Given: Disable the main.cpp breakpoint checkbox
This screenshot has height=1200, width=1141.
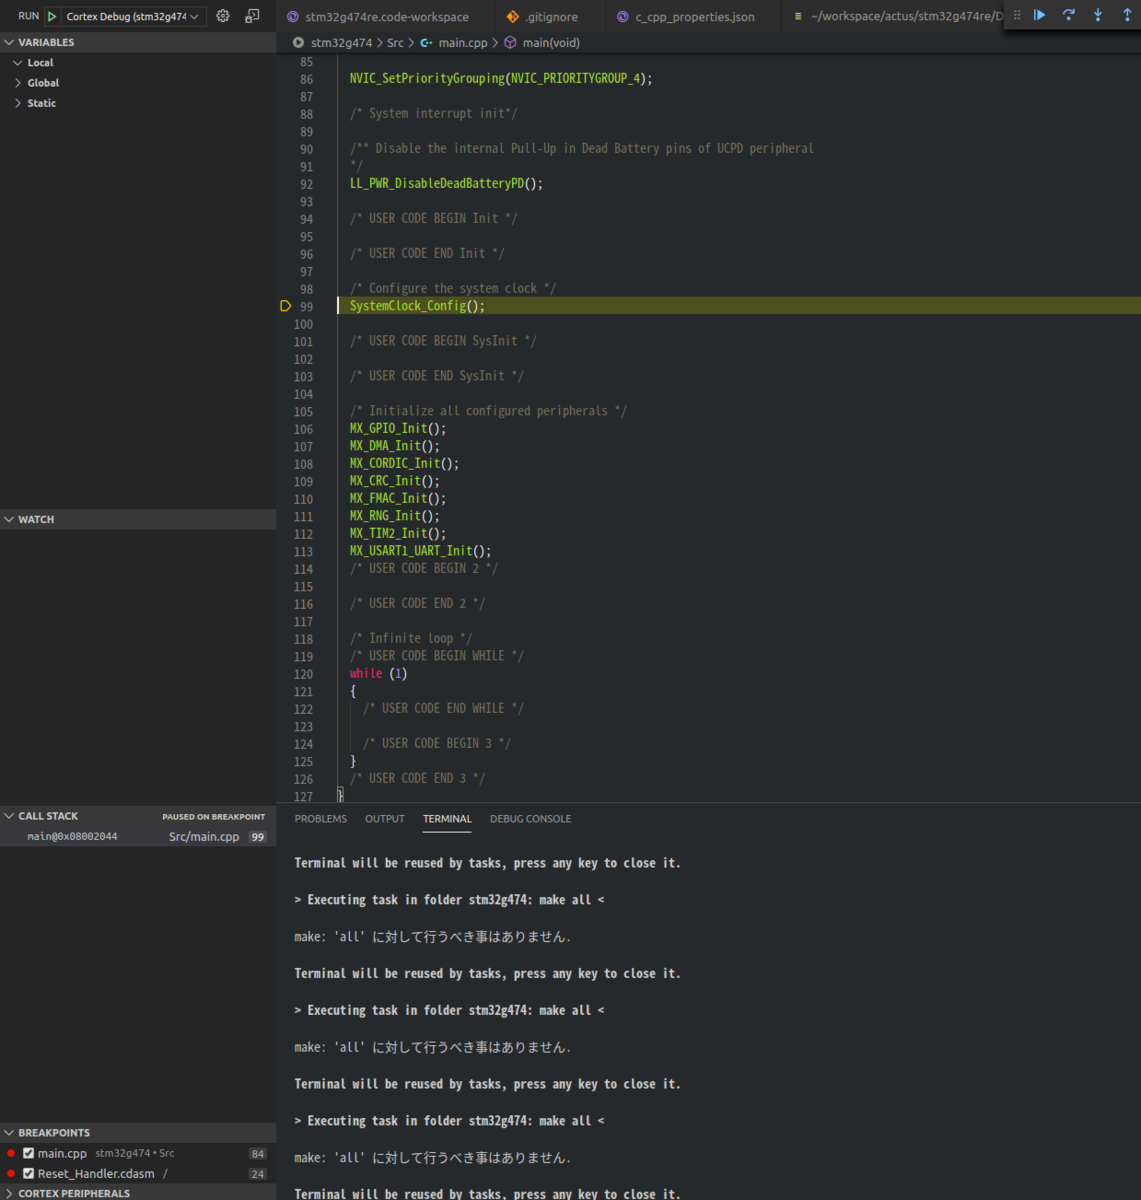Looking at the screenshot, I should pyautogui.click(x=28, y=1153).
